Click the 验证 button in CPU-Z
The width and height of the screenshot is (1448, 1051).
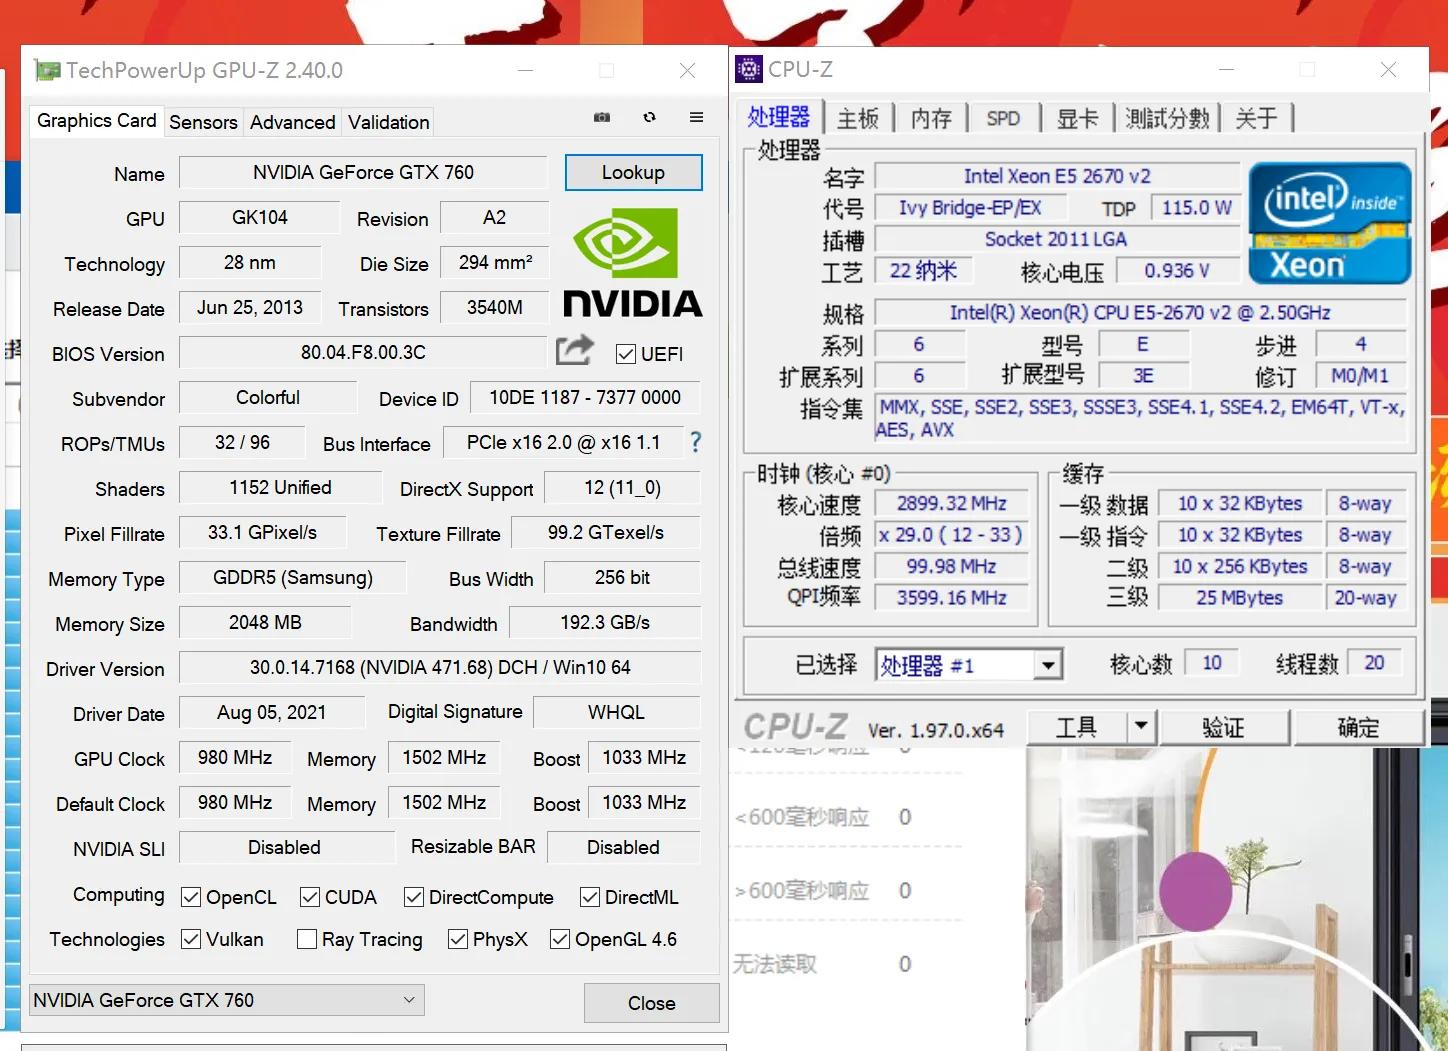point(1224,727)
